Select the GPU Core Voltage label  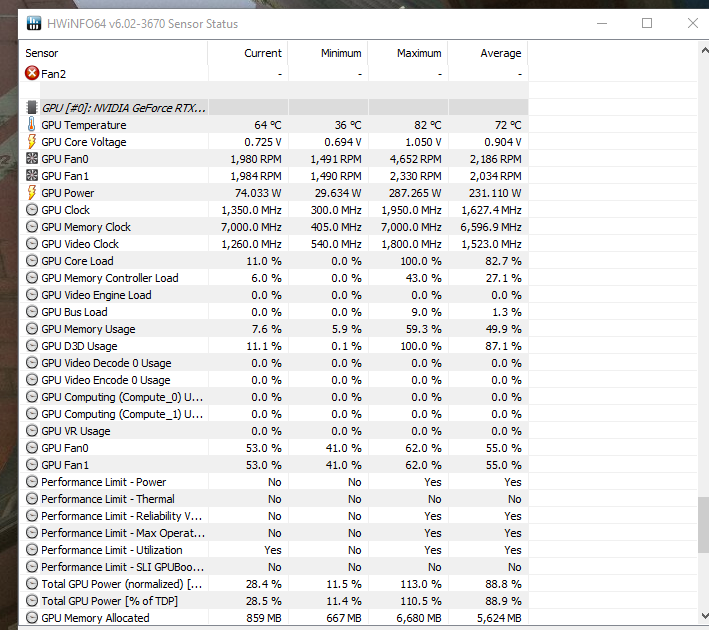pyautogui.click(x=84, y=142)
